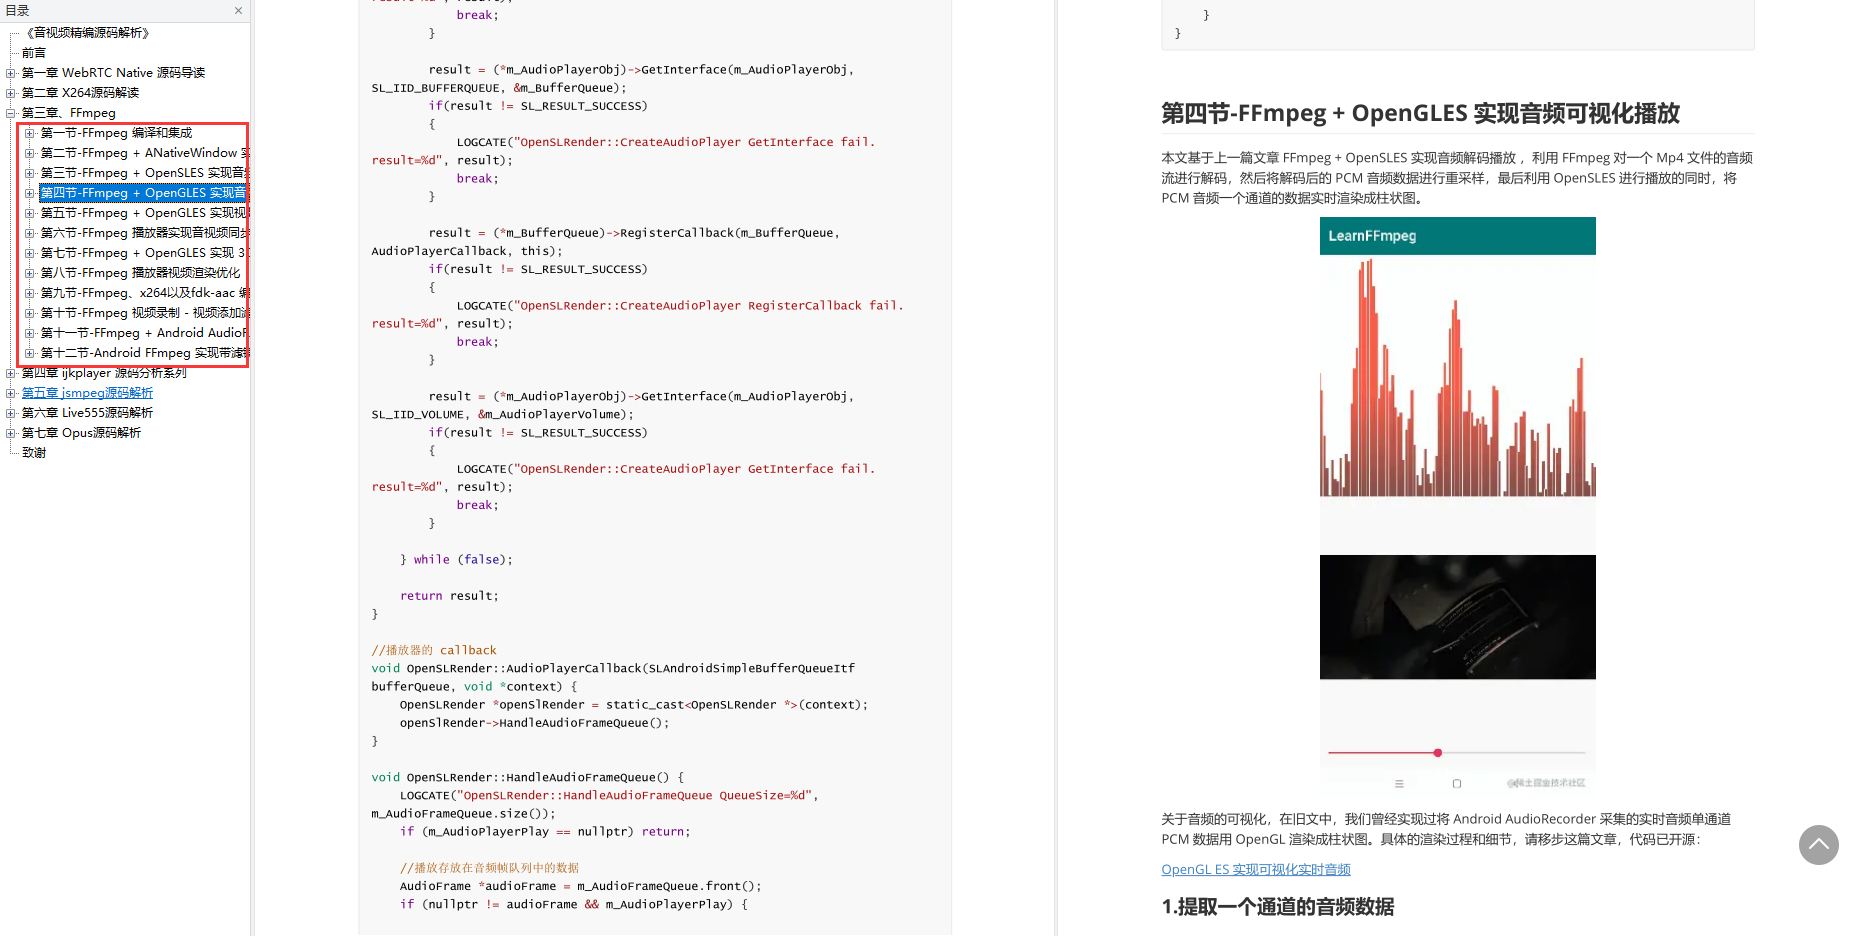Open 第八节-FFmpeg 播放器视频渲染优化 section

coord(140,273)
